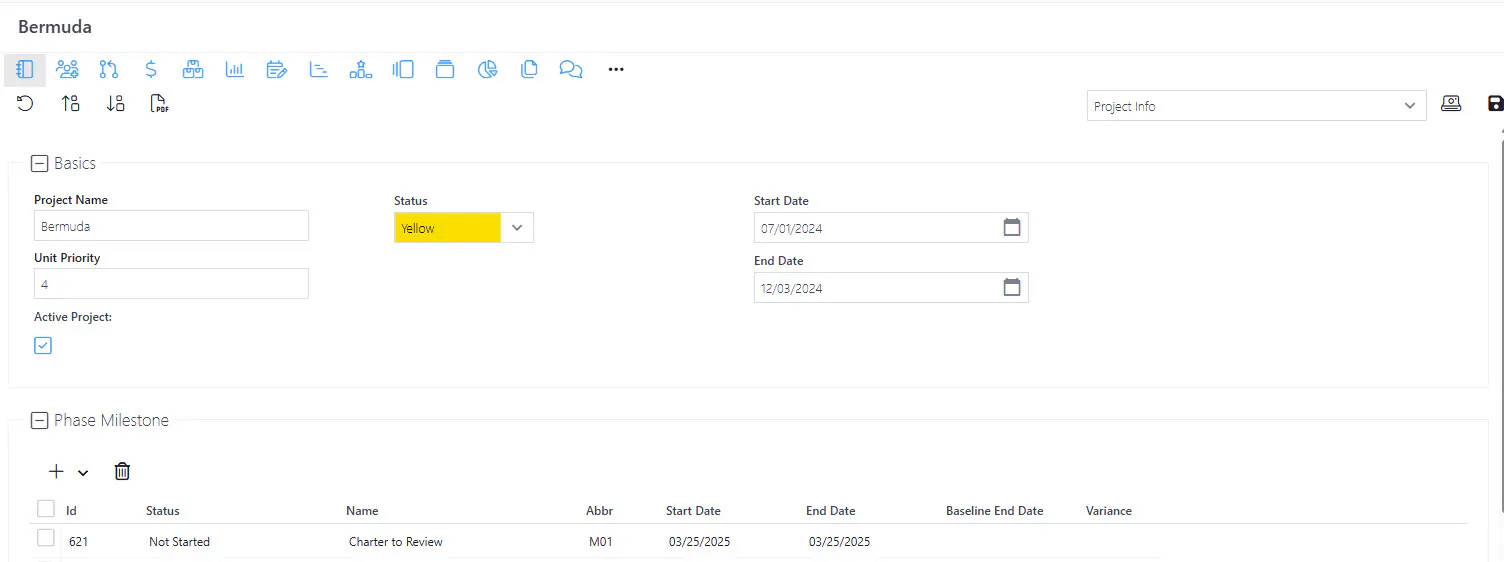Image resolution: width=1504 pixels, height=562 pixels.
Task: Click the milestone End Date column header
Action: click(x=831, y=511)
